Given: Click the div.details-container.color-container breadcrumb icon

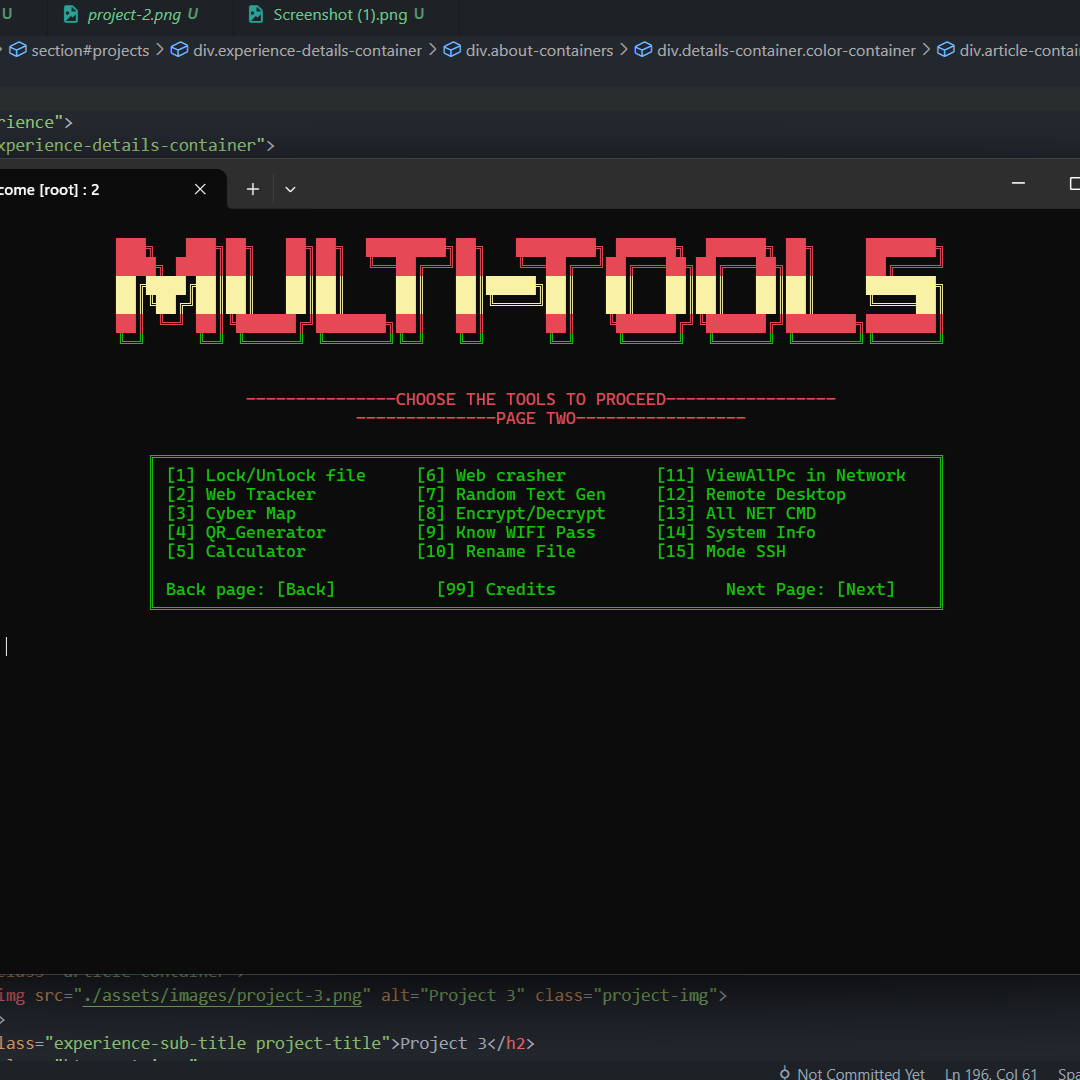Looking at the screenshot, I should (x=642, y=49).
